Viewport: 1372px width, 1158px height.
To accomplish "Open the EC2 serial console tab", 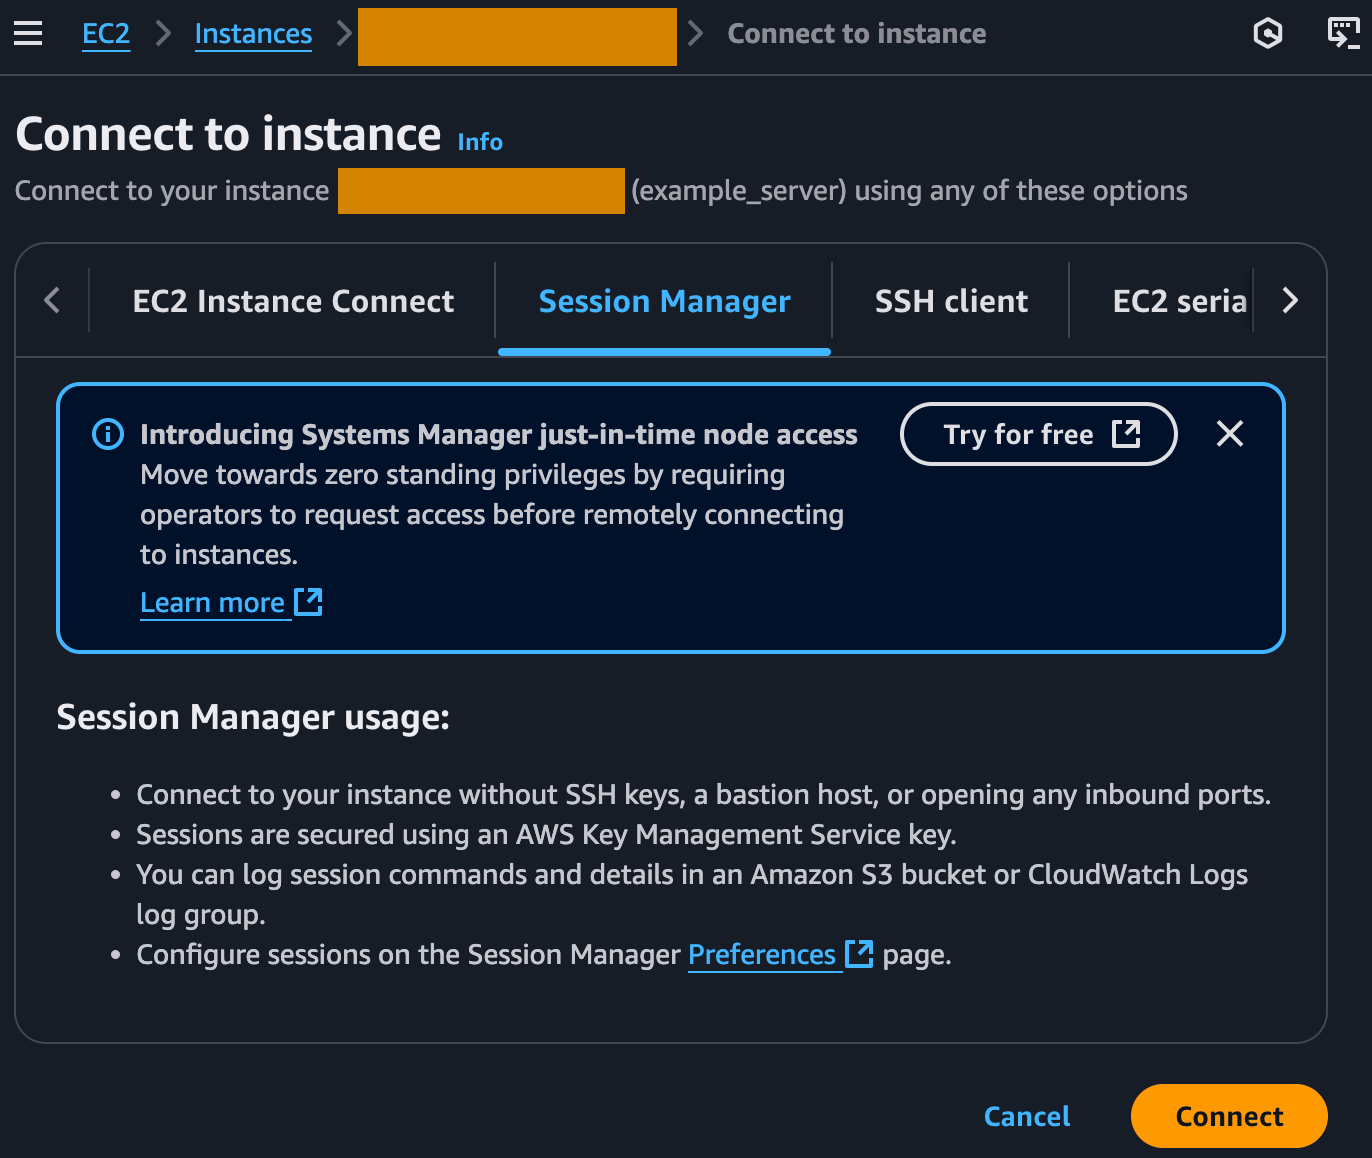I will pos(1180,301).
